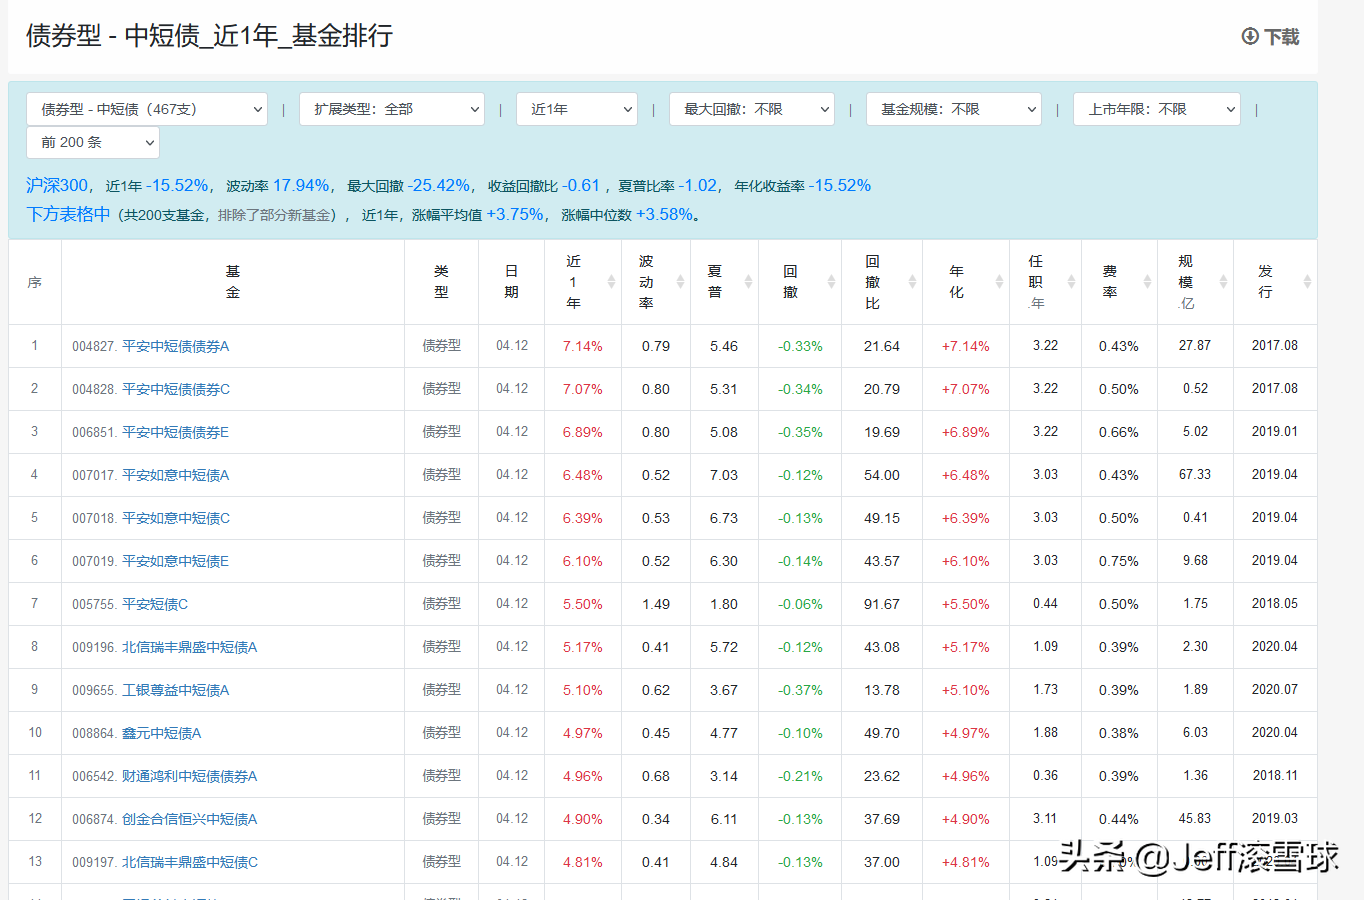The height and width of the screenshot is (900, 1364).
Task: Sort by the 近1年 column arrows
Action: click(611, 282)
